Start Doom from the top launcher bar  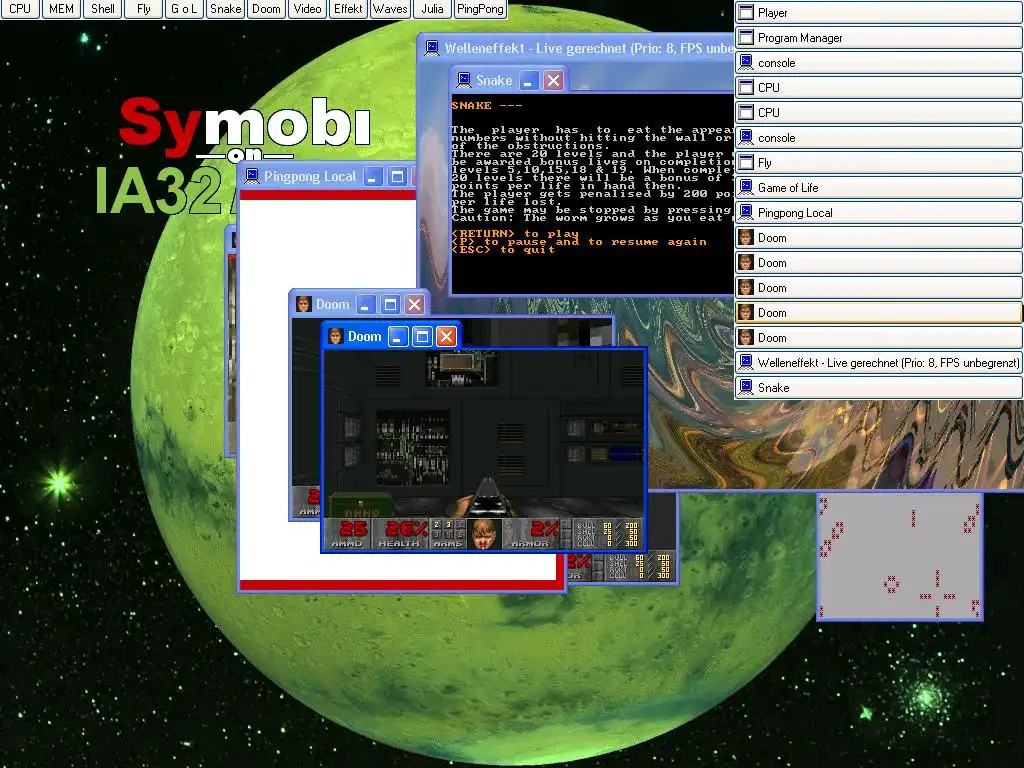point(266,9)
